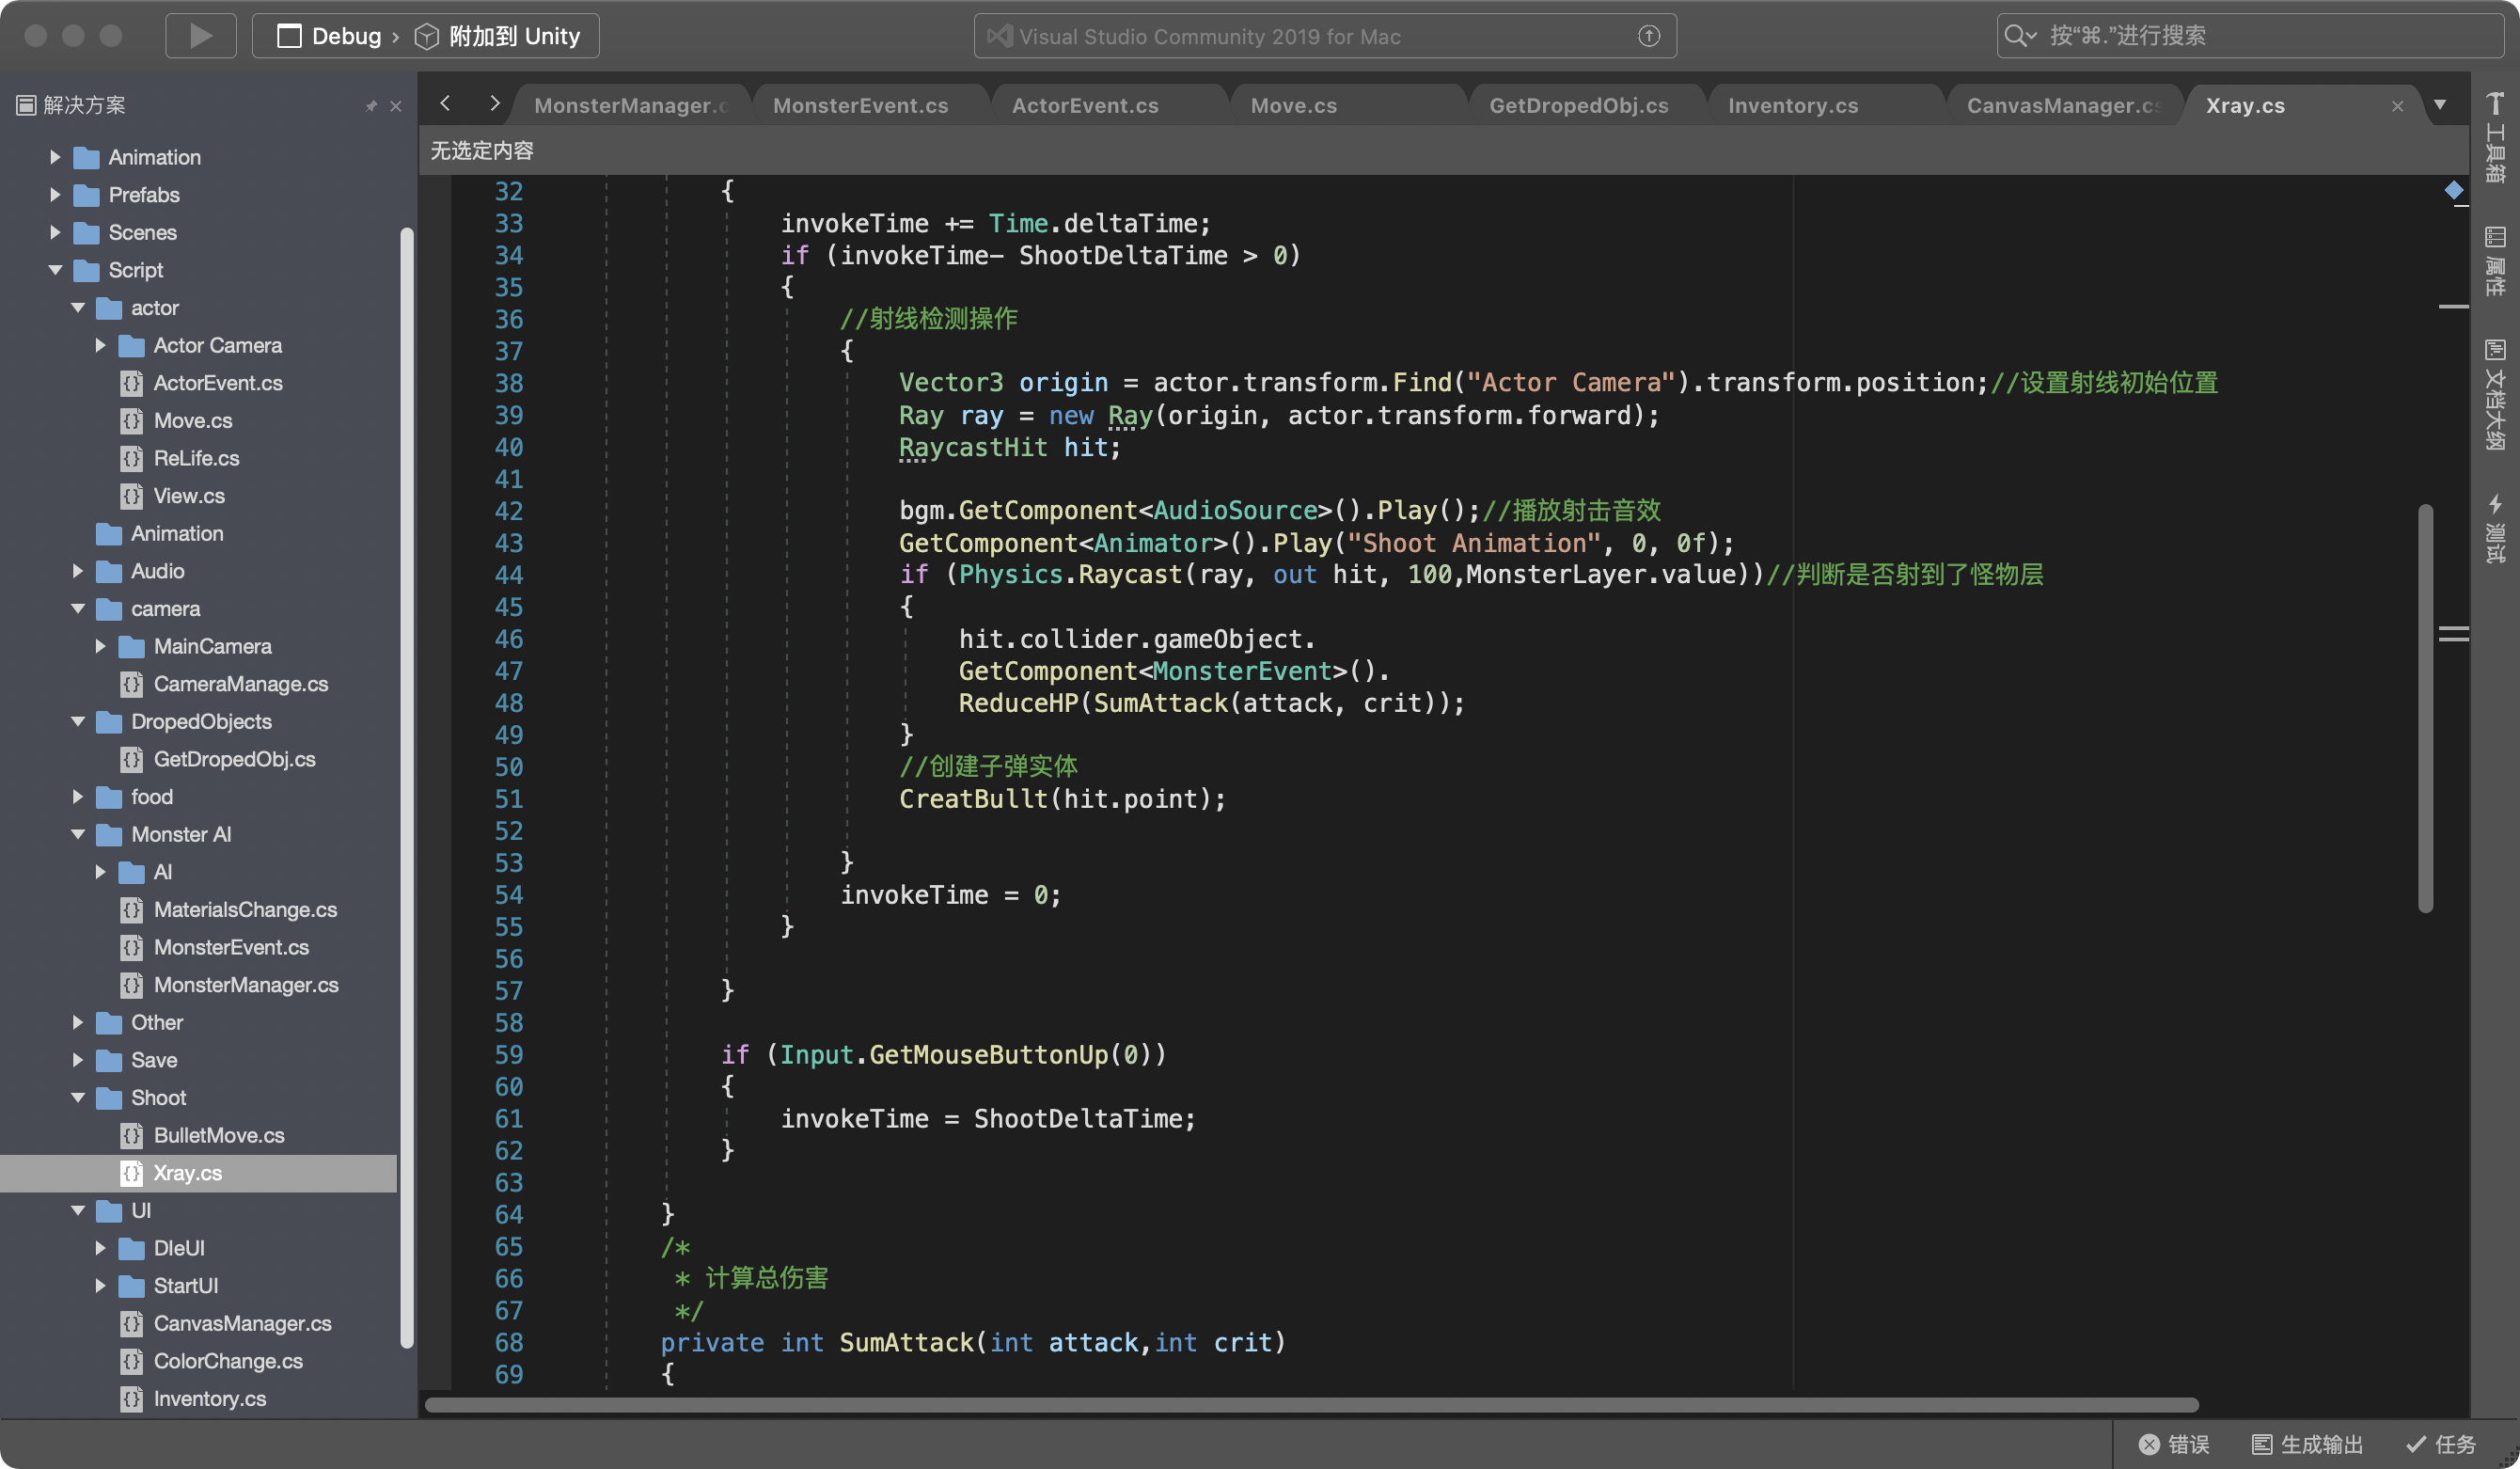Screen dimensions: 2520x1469
Task: Switch to the Inventory.cs tab
Action: pyautogui.click(x=1792, y=106)
